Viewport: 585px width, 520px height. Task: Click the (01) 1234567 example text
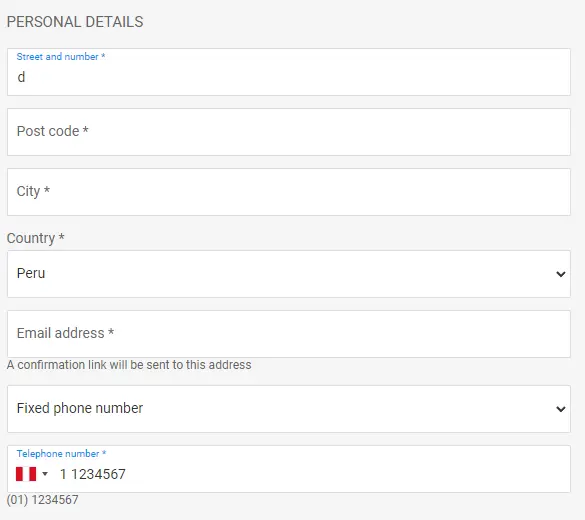click(x=43, y=500)
